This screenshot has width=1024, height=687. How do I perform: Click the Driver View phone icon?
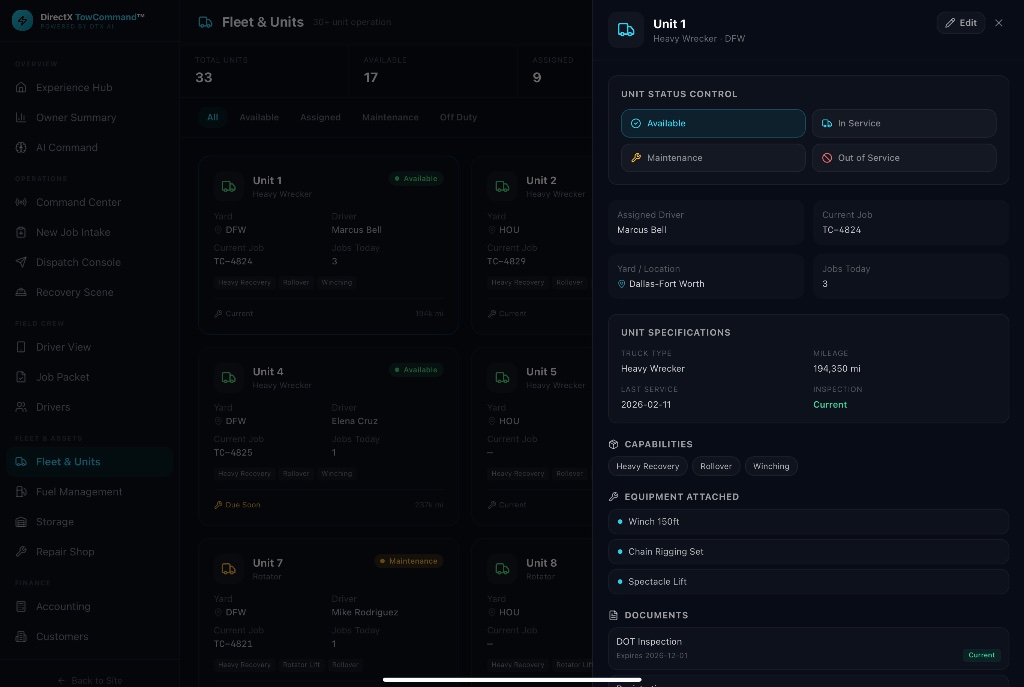(21, 347)
